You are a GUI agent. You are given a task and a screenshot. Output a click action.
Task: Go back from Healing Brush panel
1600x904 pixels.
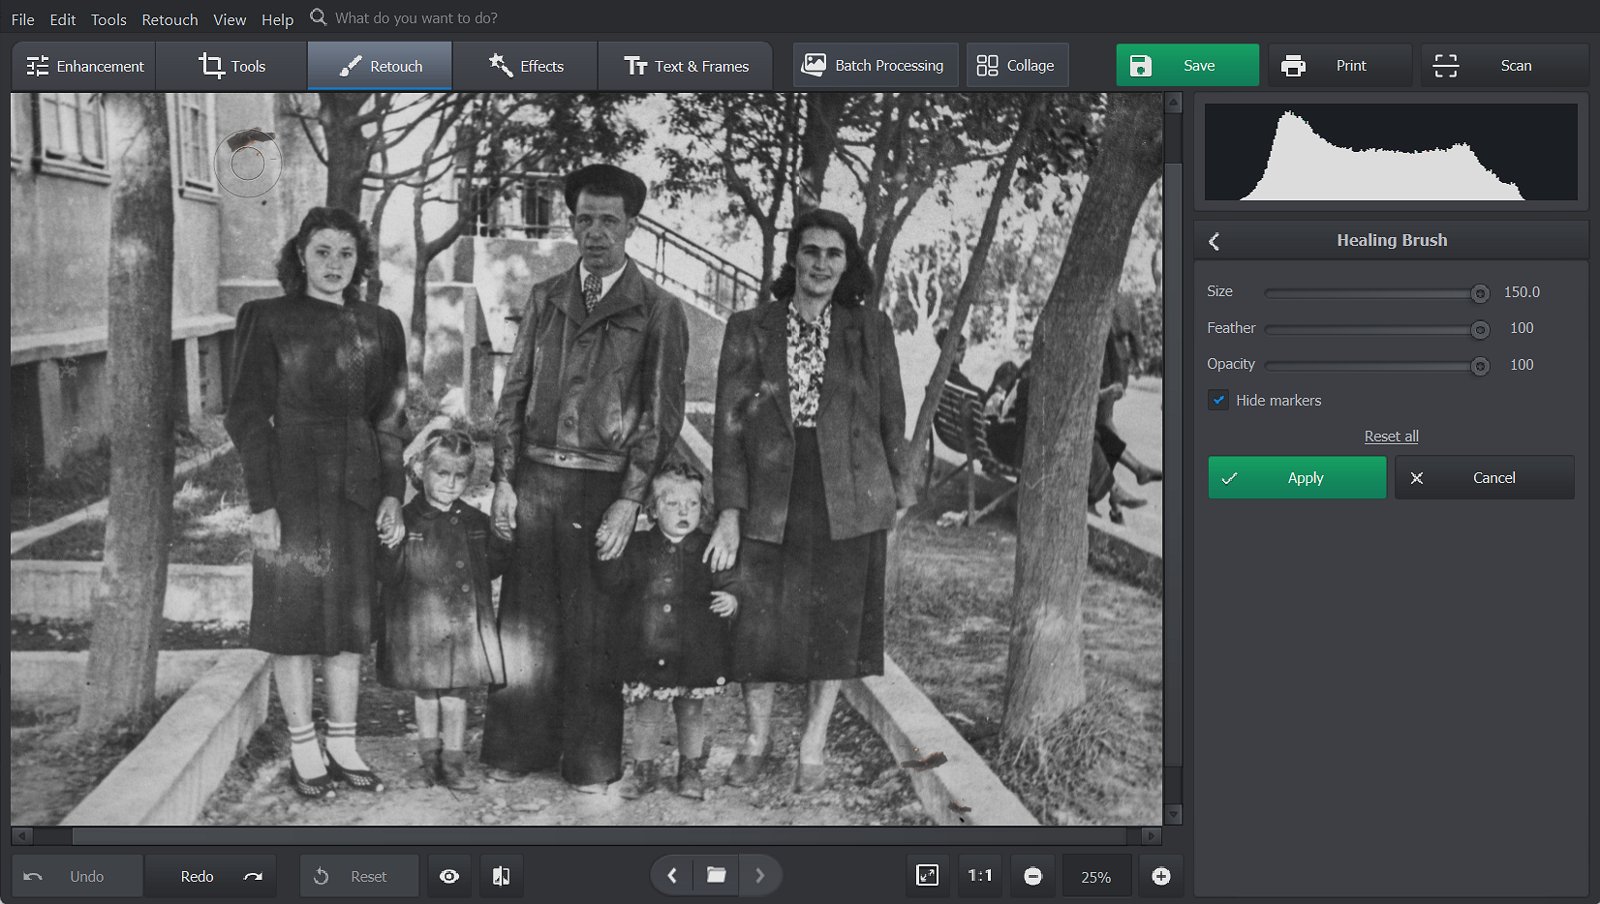point(1214,241)
